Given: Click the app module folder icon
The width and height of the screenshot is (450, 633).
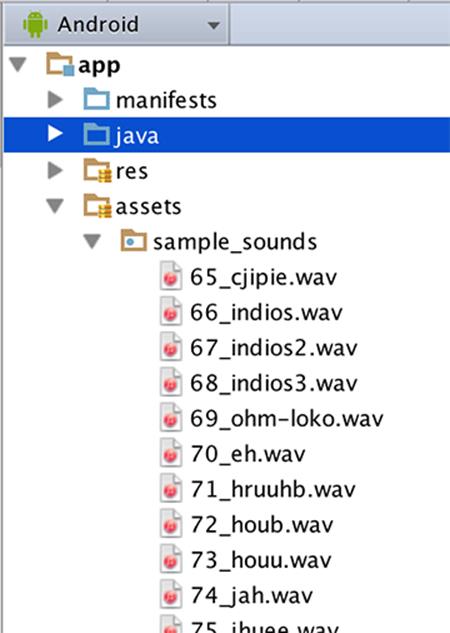Looking at the screenshot, I should 60,64.
